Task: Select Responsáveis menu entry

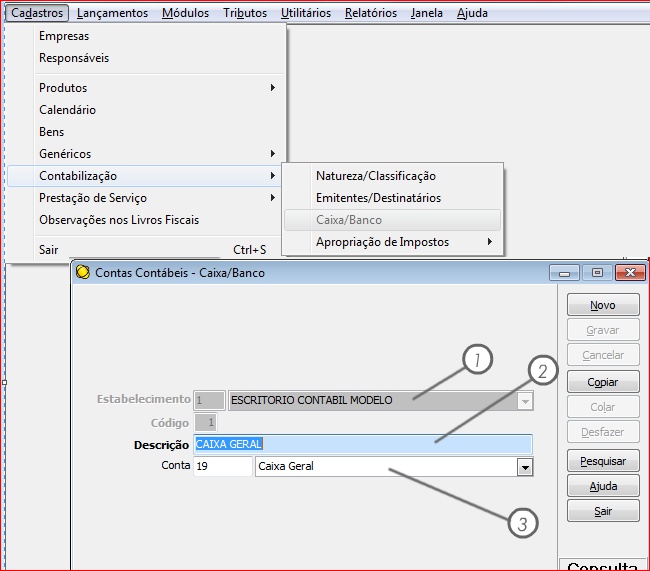Action: pyautogui.click(x=146, y=58)
